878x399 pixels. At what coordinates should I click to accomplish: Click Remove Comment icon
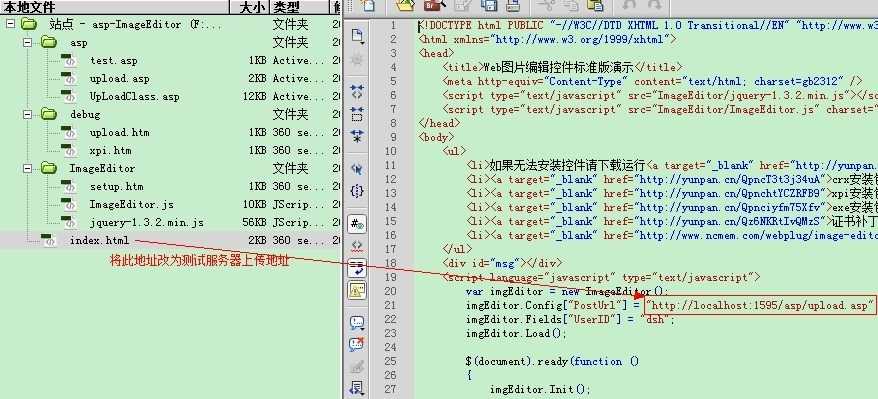click(x=357, y=344)
